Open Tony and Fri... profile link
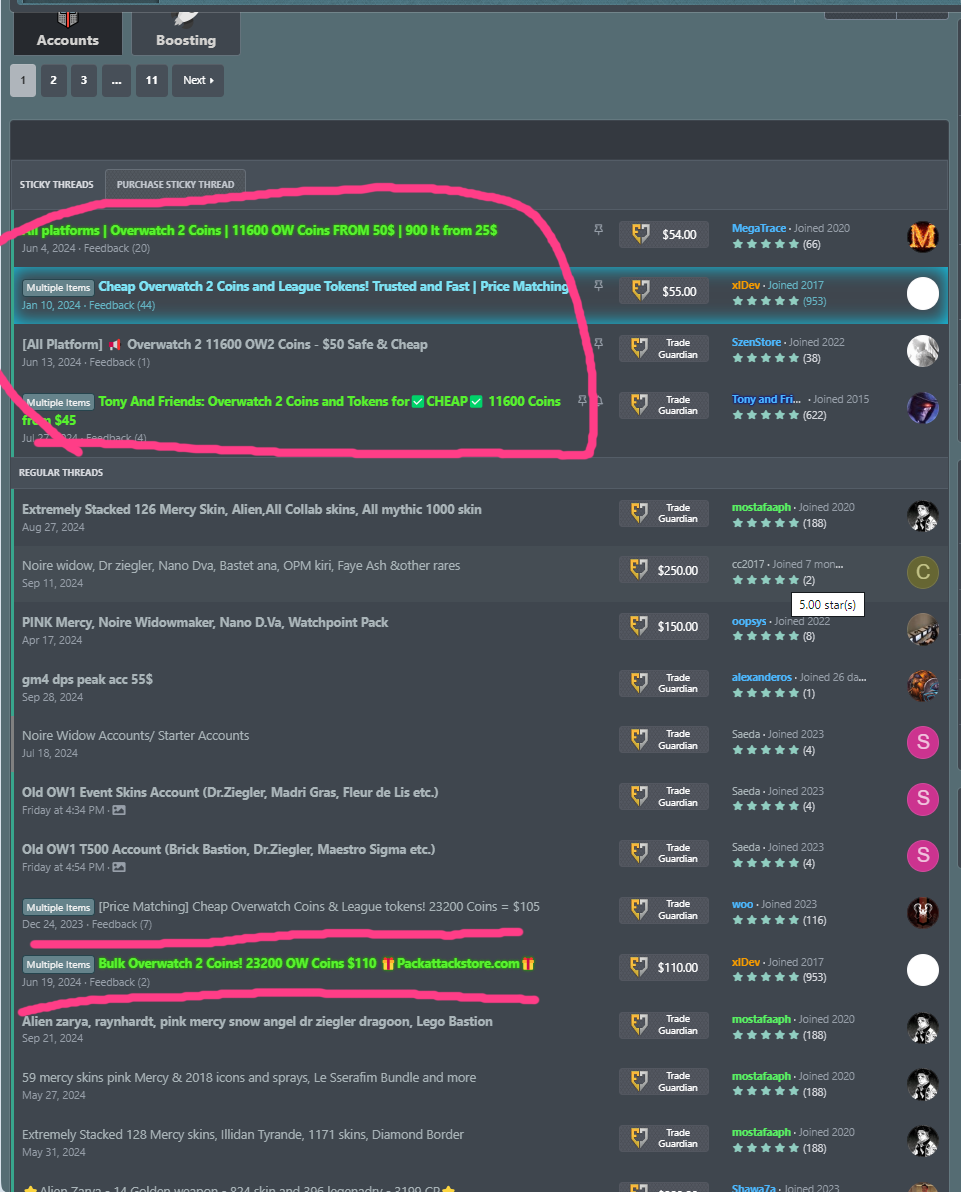The image size is (961, 1192). (x=766, y=399)
